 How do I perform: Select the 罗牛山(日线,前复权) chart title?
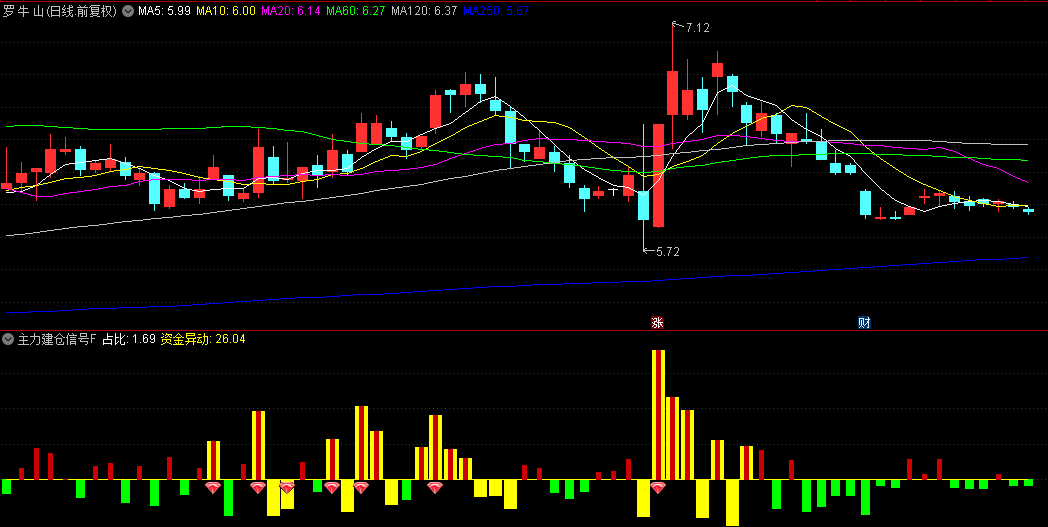point(60,11)
